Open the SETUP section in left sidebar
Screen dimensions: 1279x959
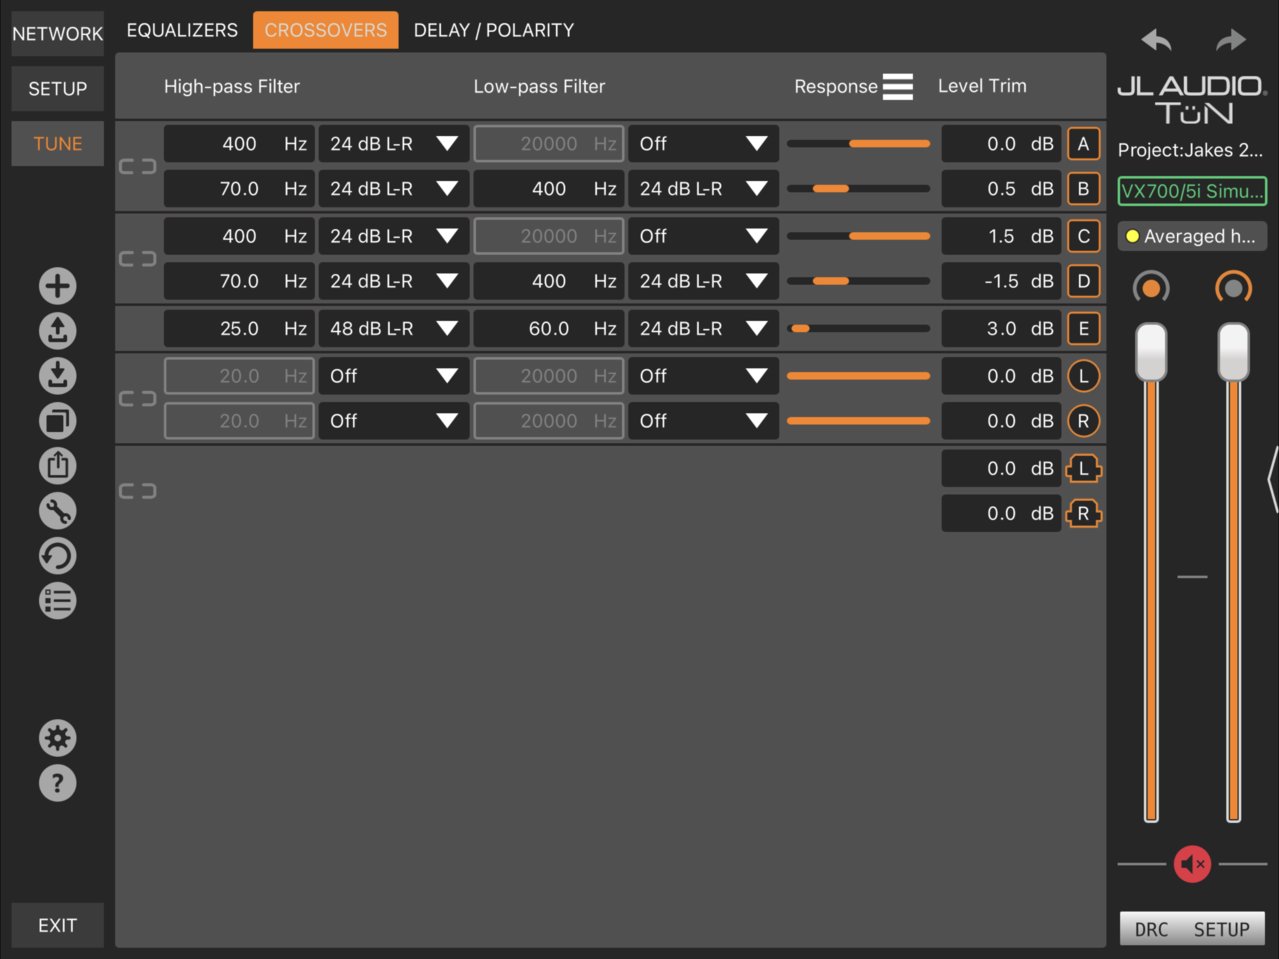point(57,89)
